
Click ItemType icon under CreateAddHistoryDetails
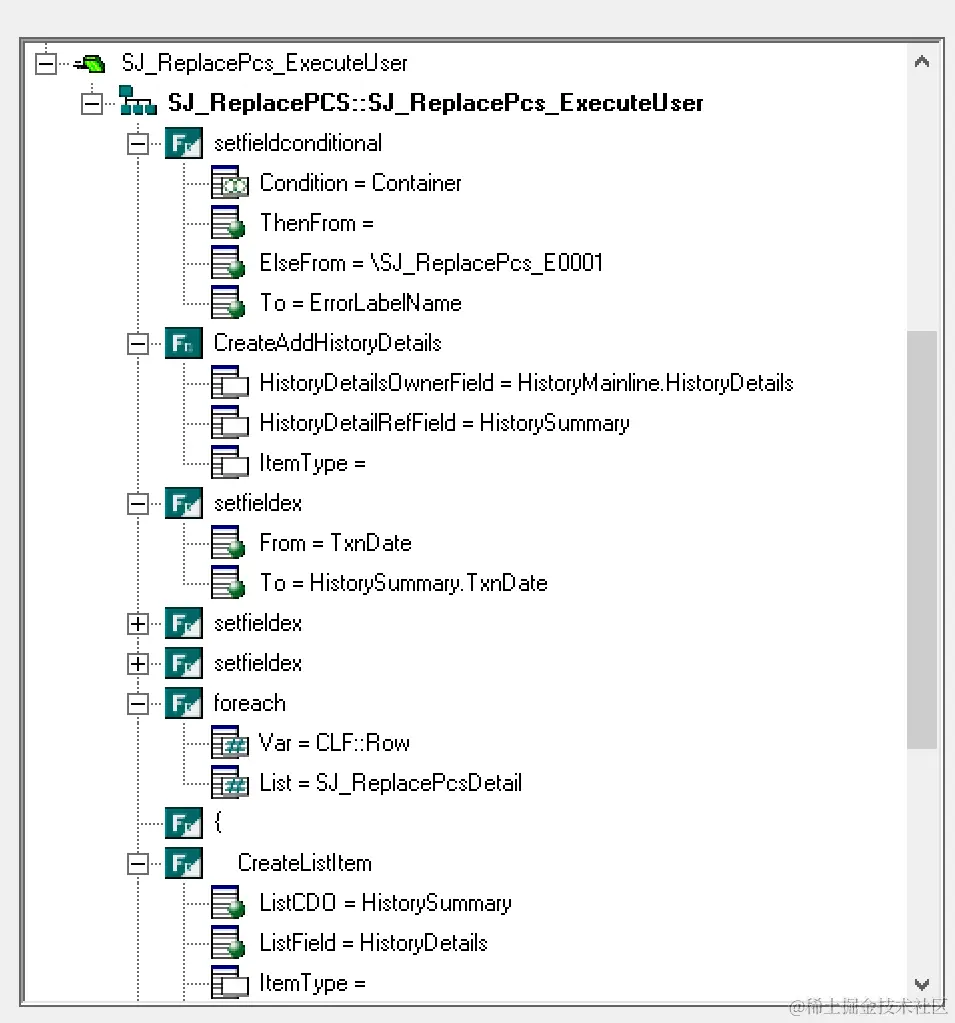[230, 462]
